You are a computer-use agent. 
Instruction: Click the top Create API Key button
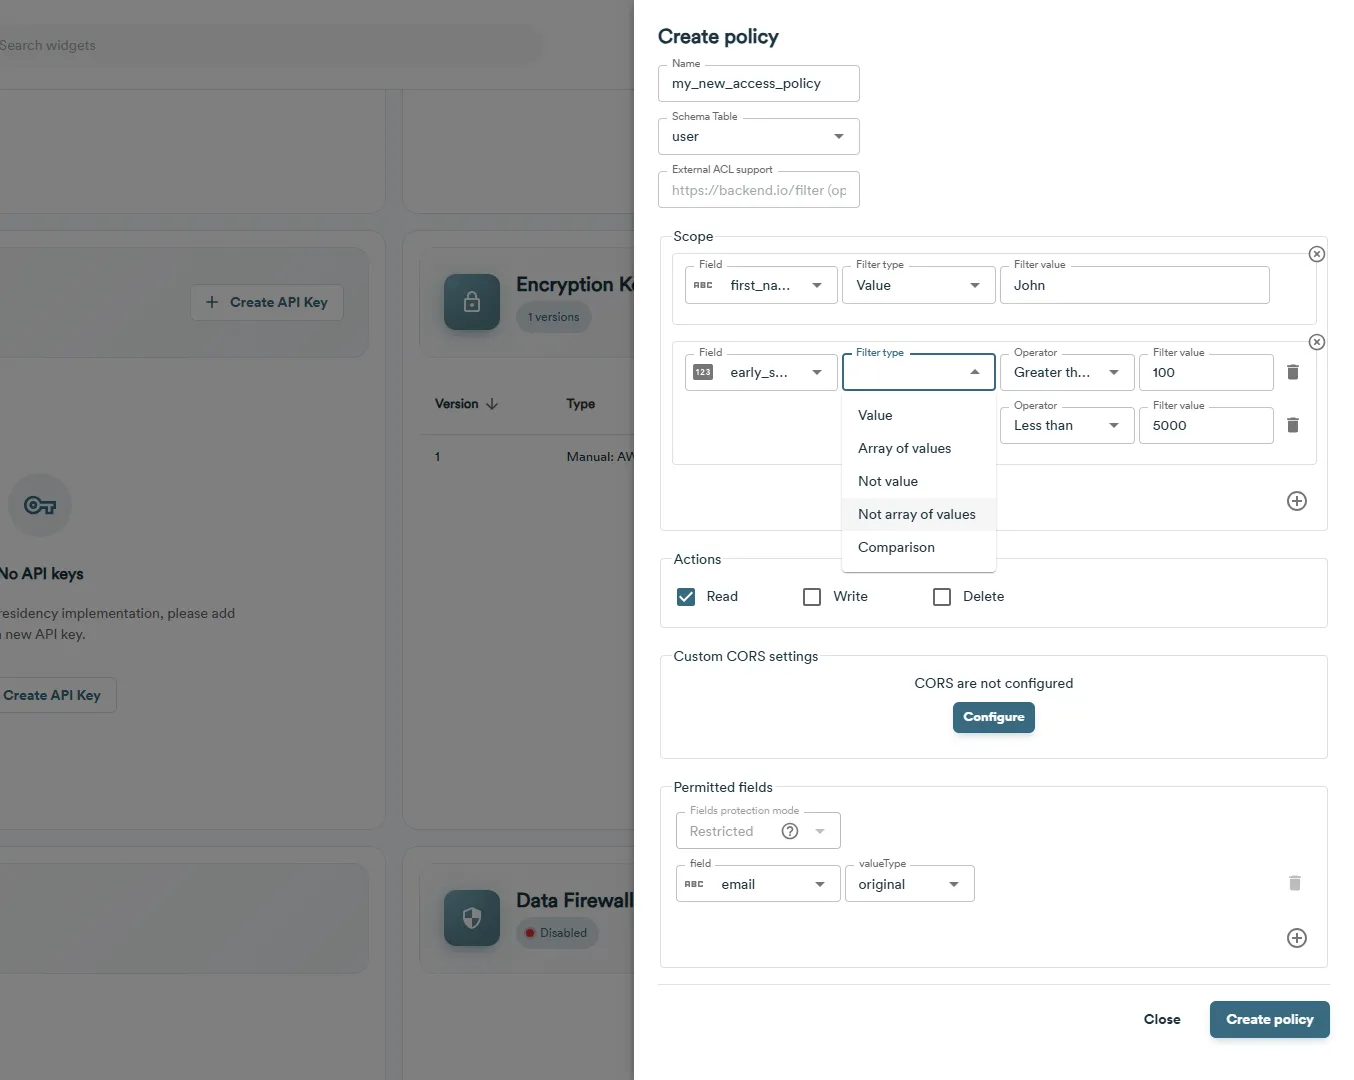tap(267, 302)
